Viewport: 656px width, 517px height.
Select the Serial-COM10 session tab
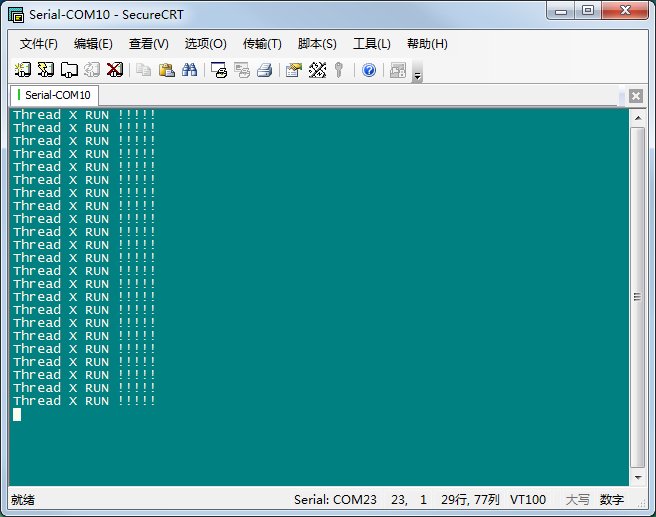54,95
